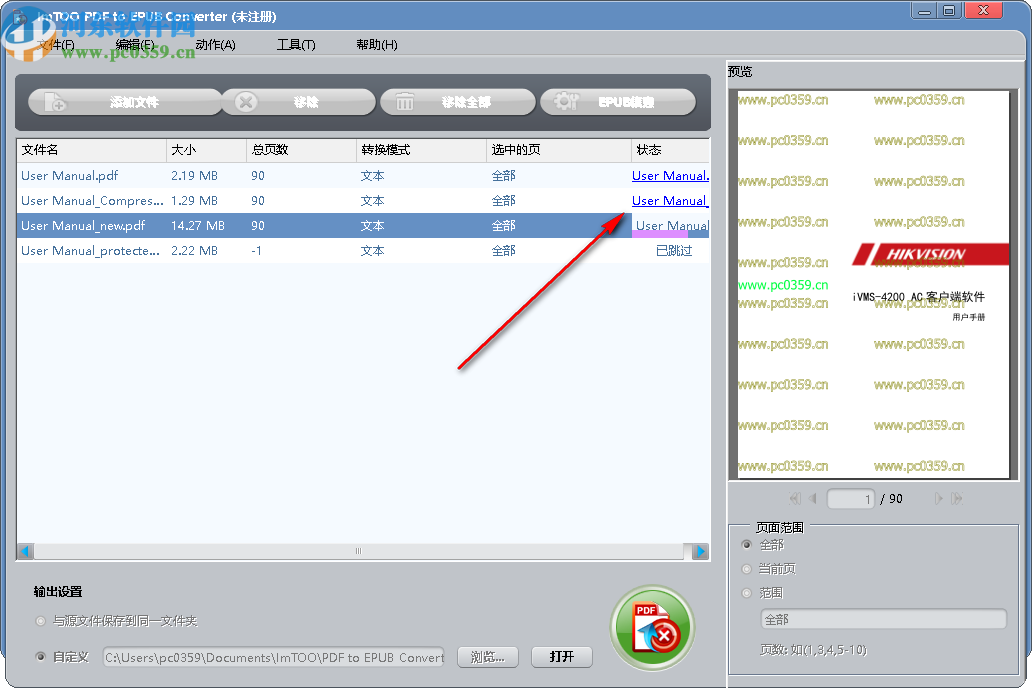Image resolution: width=1032 pixels, height=688 pixels.
Task: Click the 移除 remove icon
Action: point(244,101)
